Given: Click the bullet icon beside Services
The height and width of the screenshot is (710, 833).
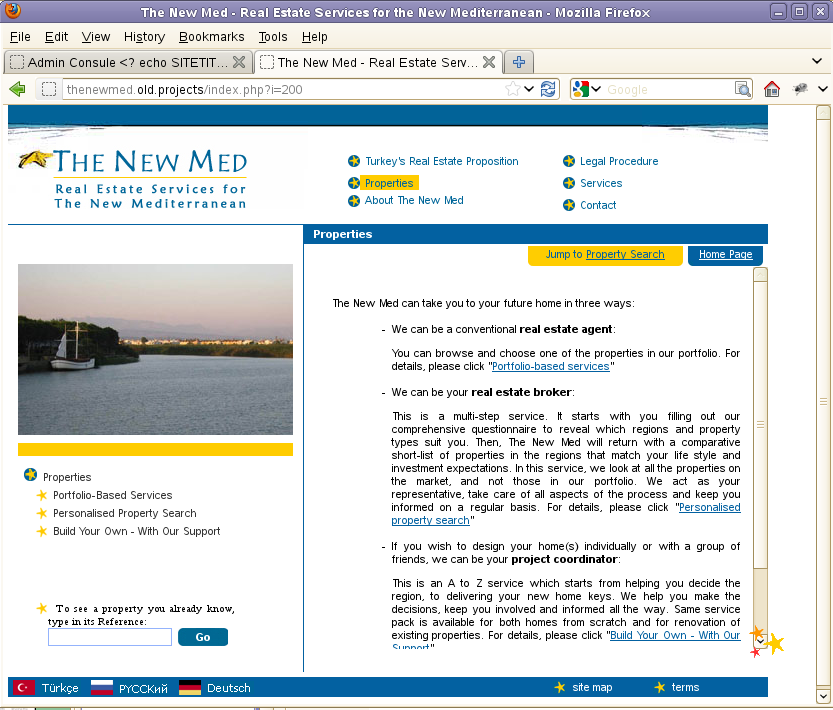Looking at the screenshot, I should click(569, 183).
